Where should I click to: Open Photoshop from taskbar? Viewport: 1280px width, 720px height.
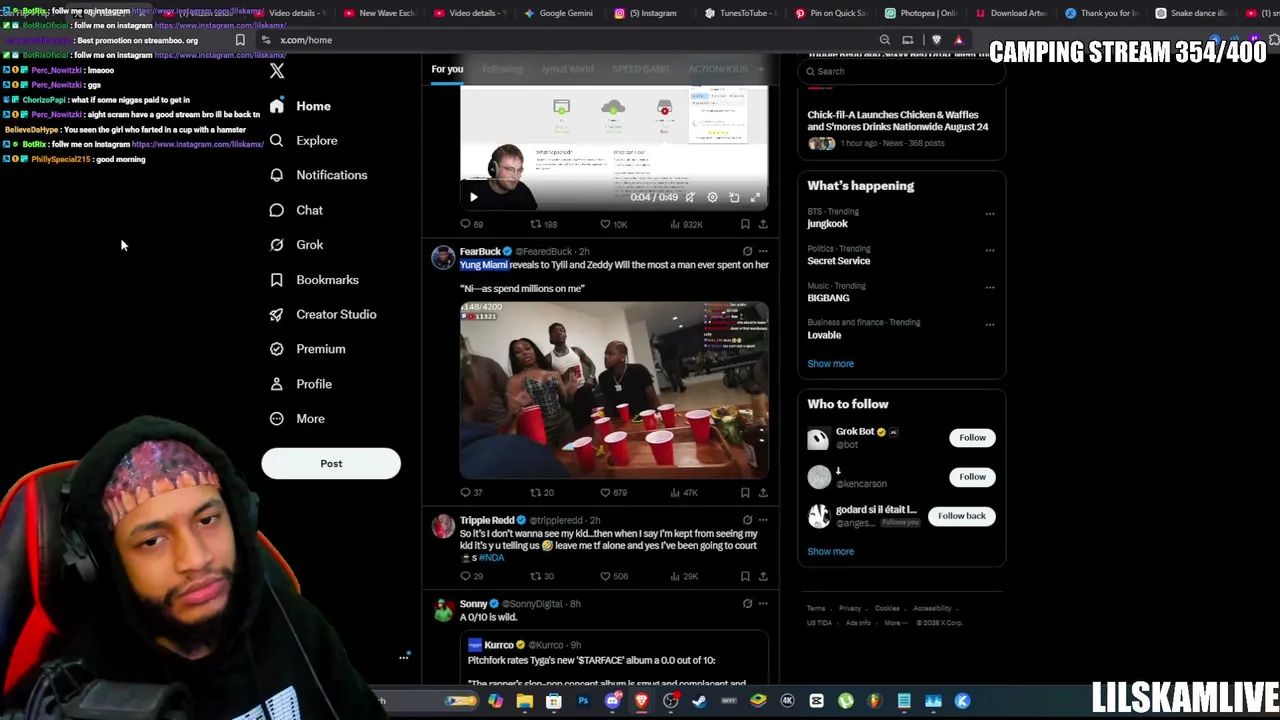click(x=583, y=701)
